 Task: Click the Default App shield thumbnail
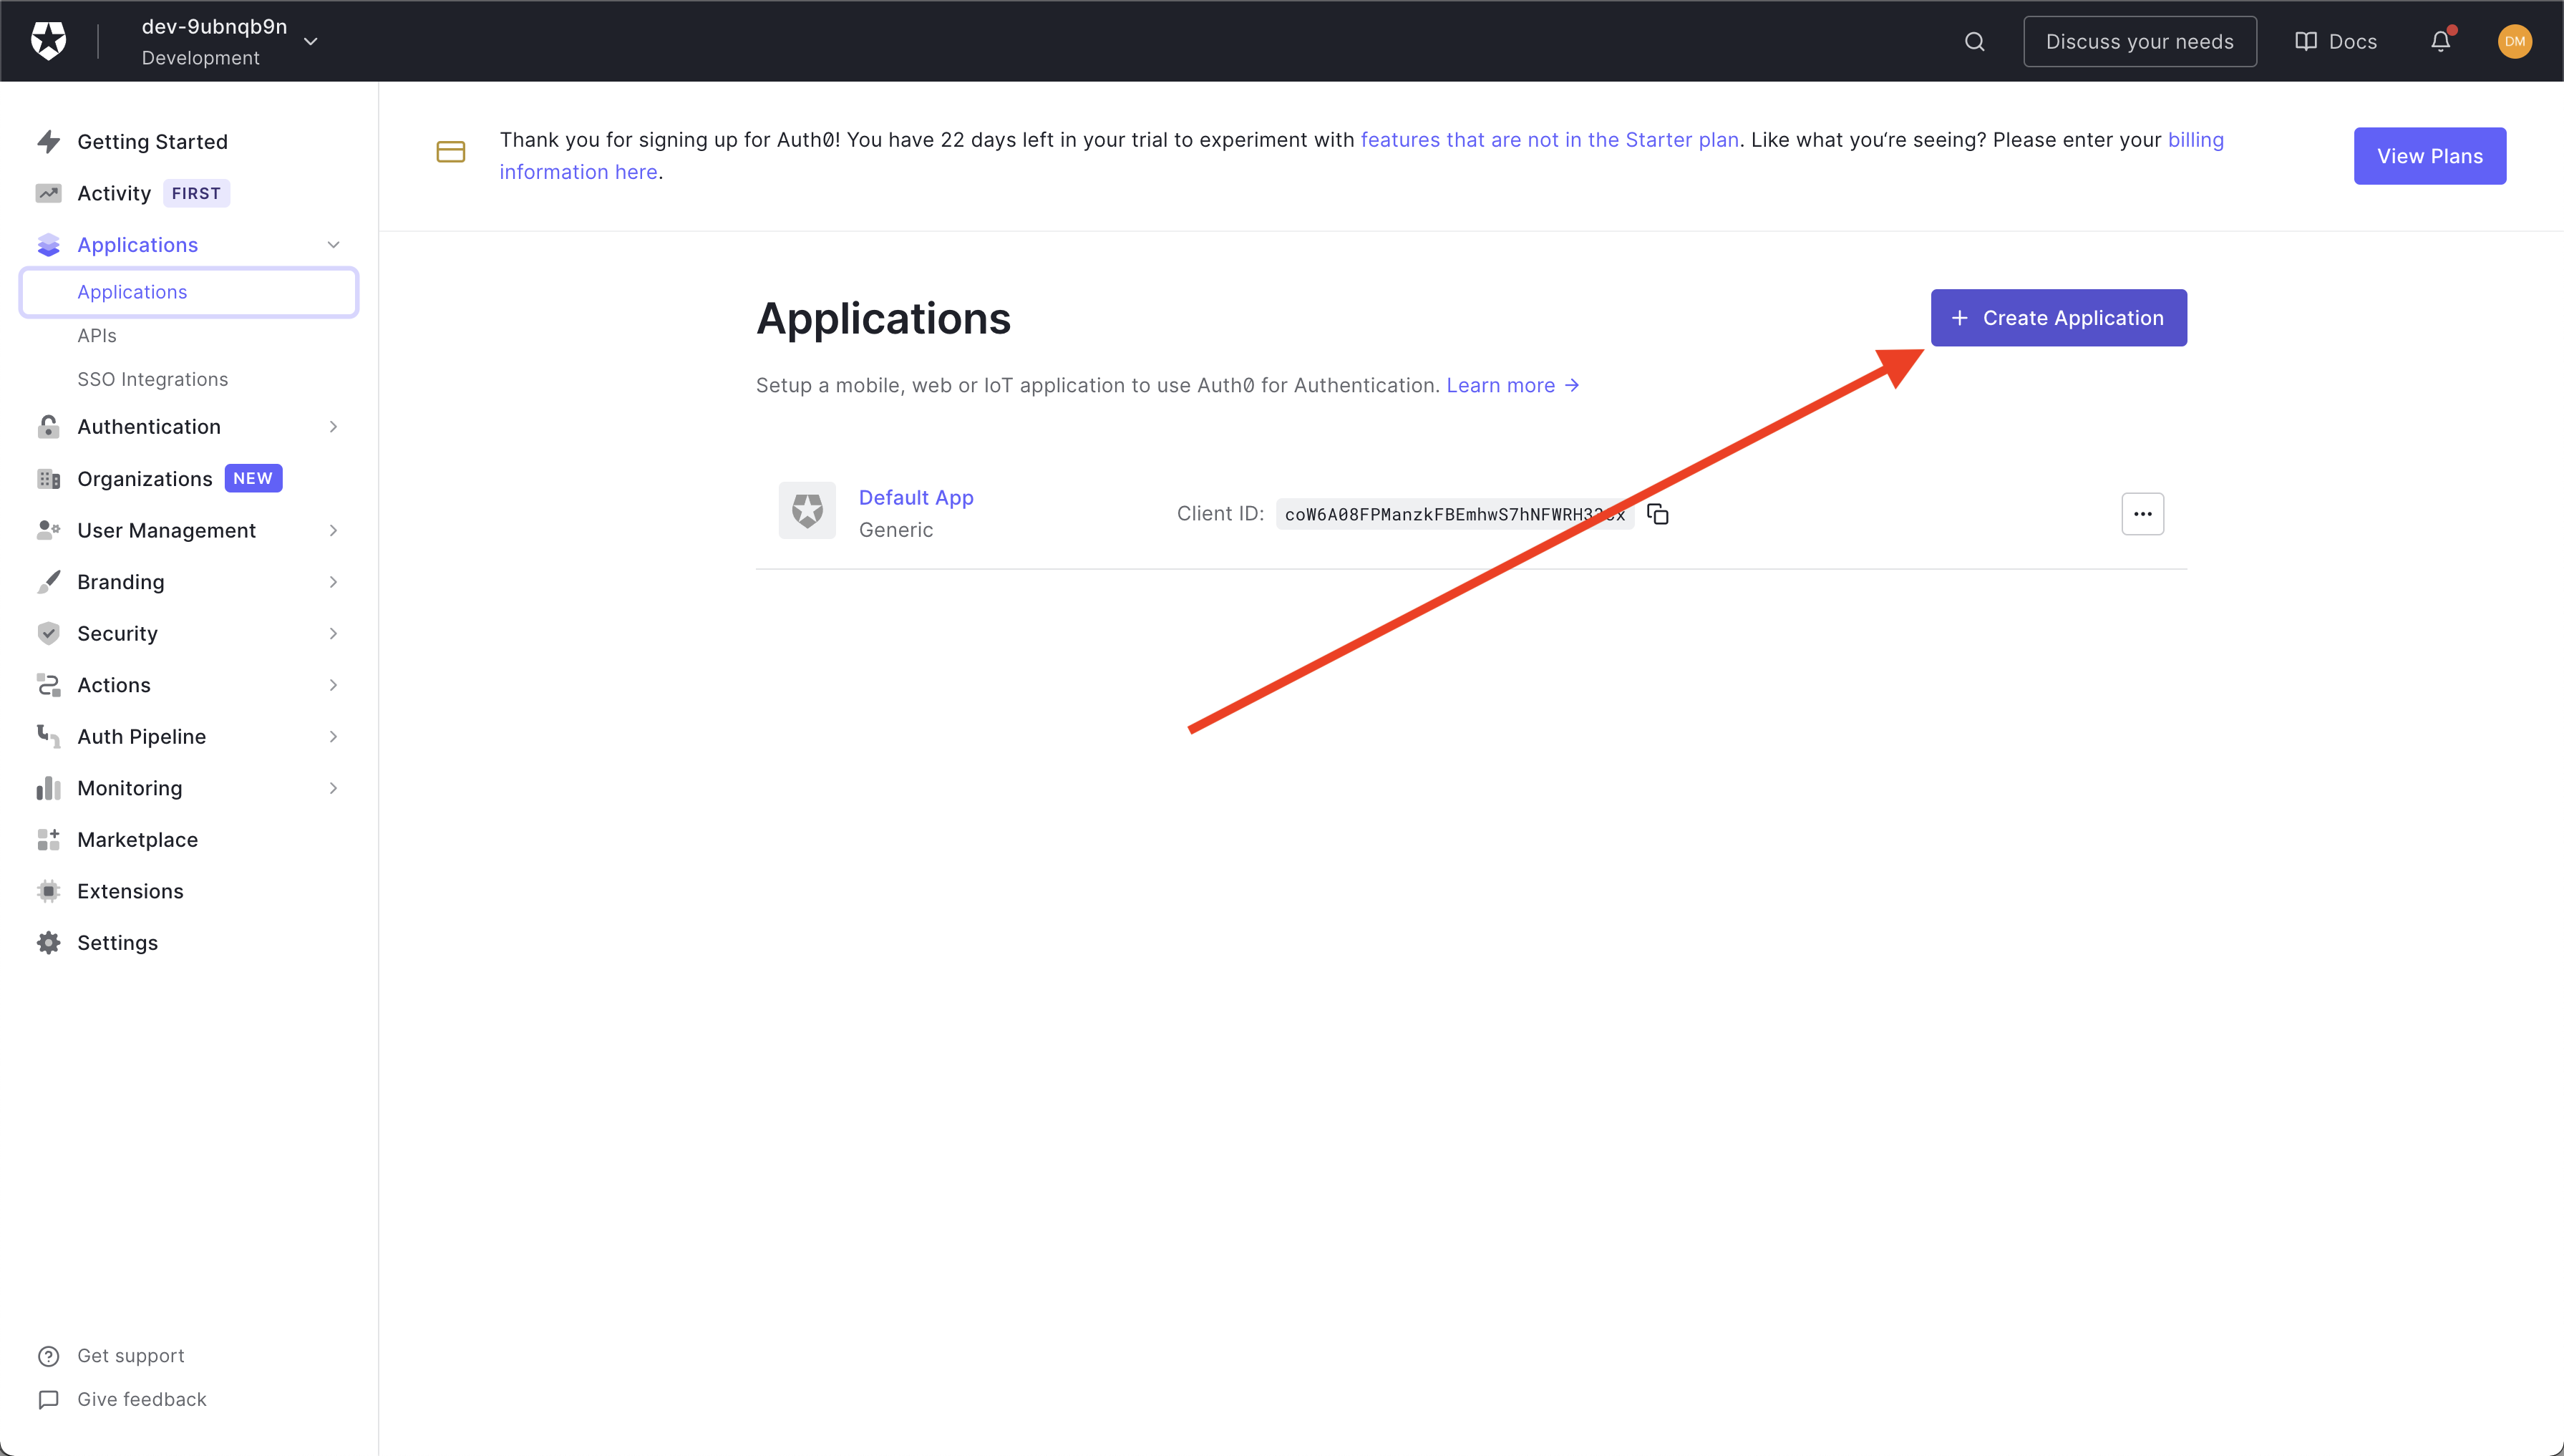807,511
